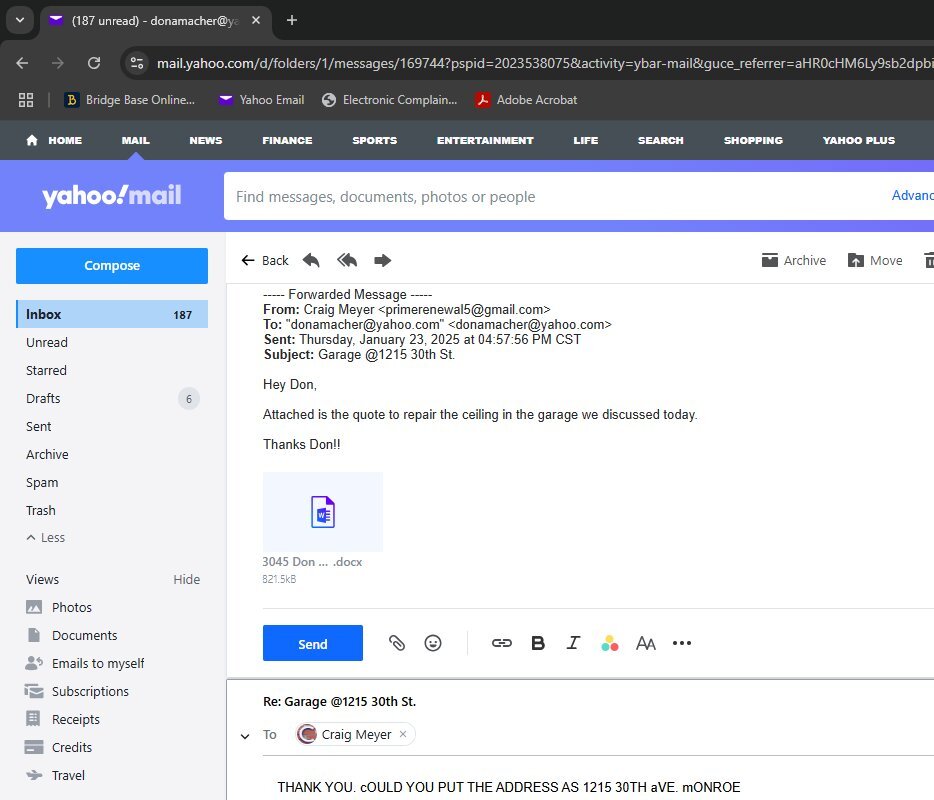934x800 pixels.
Task: Open more formatting options ellipsis
Action: pos(681,643)
